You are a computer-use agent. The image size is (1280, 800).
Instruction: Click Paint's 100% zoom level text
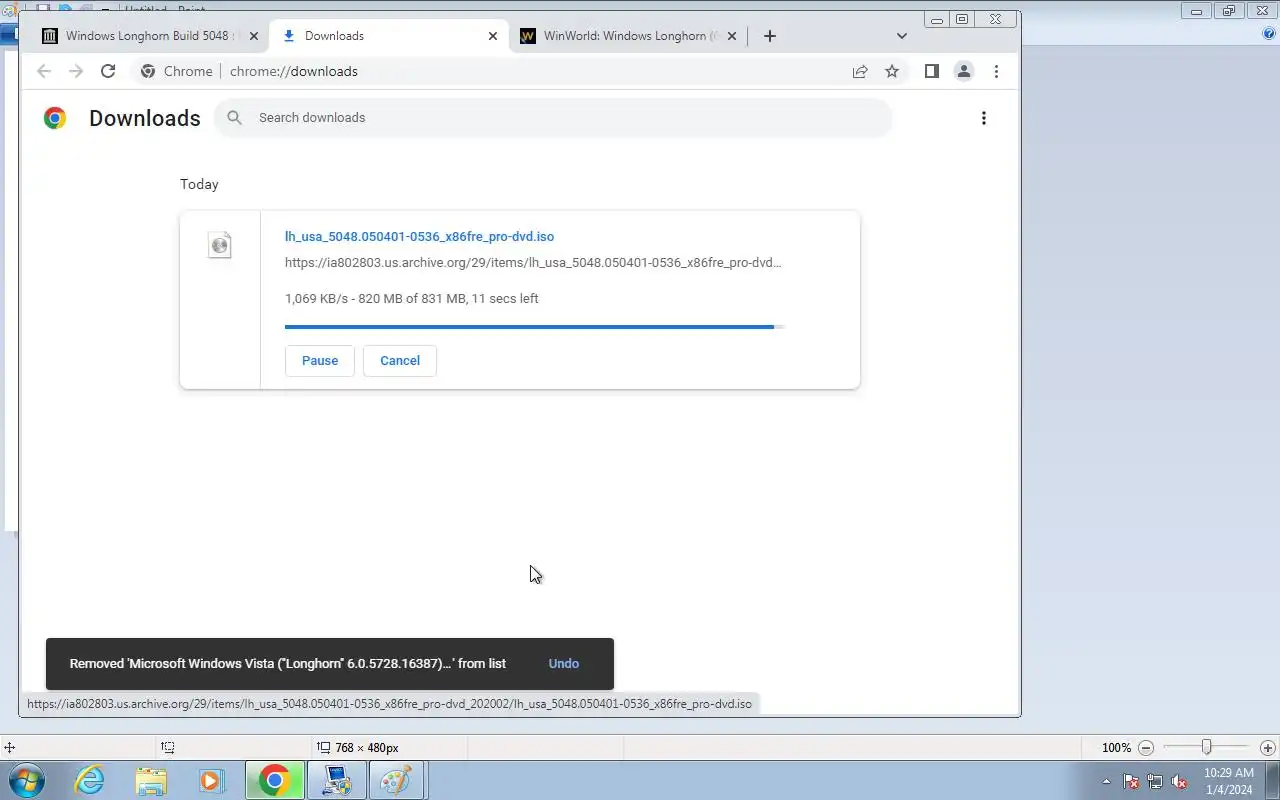[x=1116, y=748]
